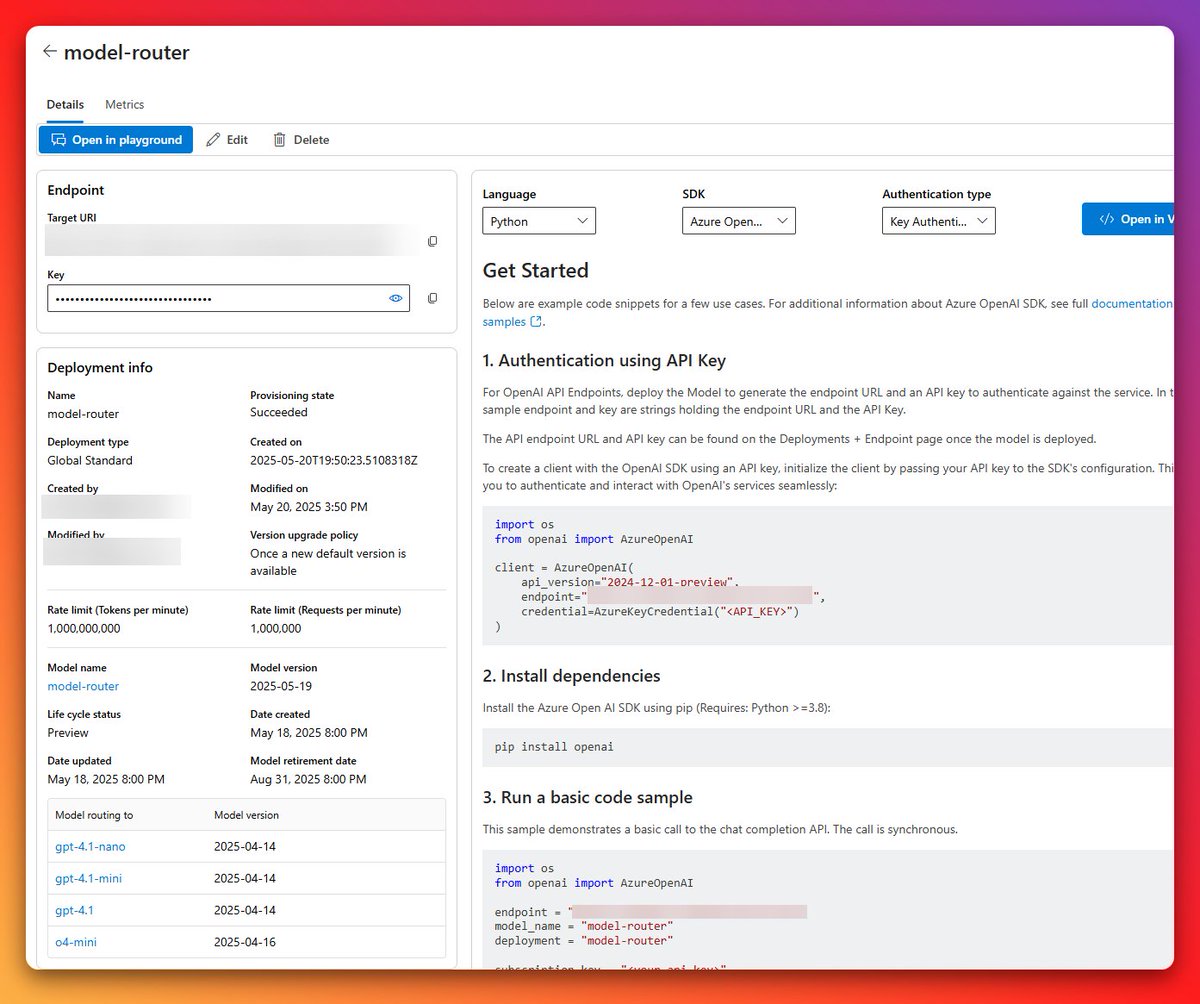Expand the Language dropdown showing Python
Image resolution: width=1200 pixels, height=1004 pixels.
click(539, 221)
